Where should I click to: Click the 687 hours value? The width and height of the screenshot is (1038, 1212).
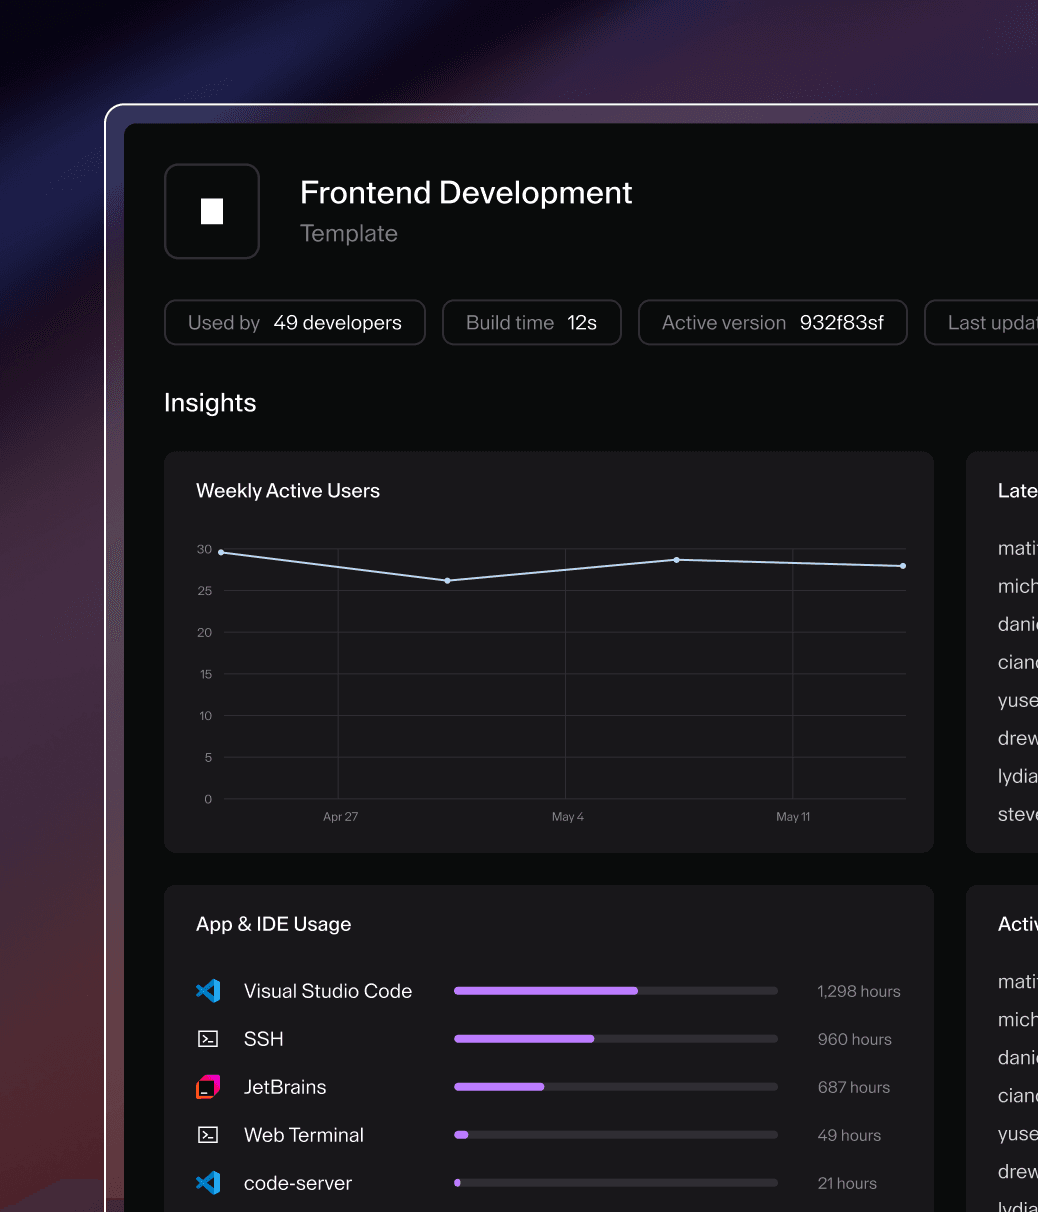coord(854,1088)
